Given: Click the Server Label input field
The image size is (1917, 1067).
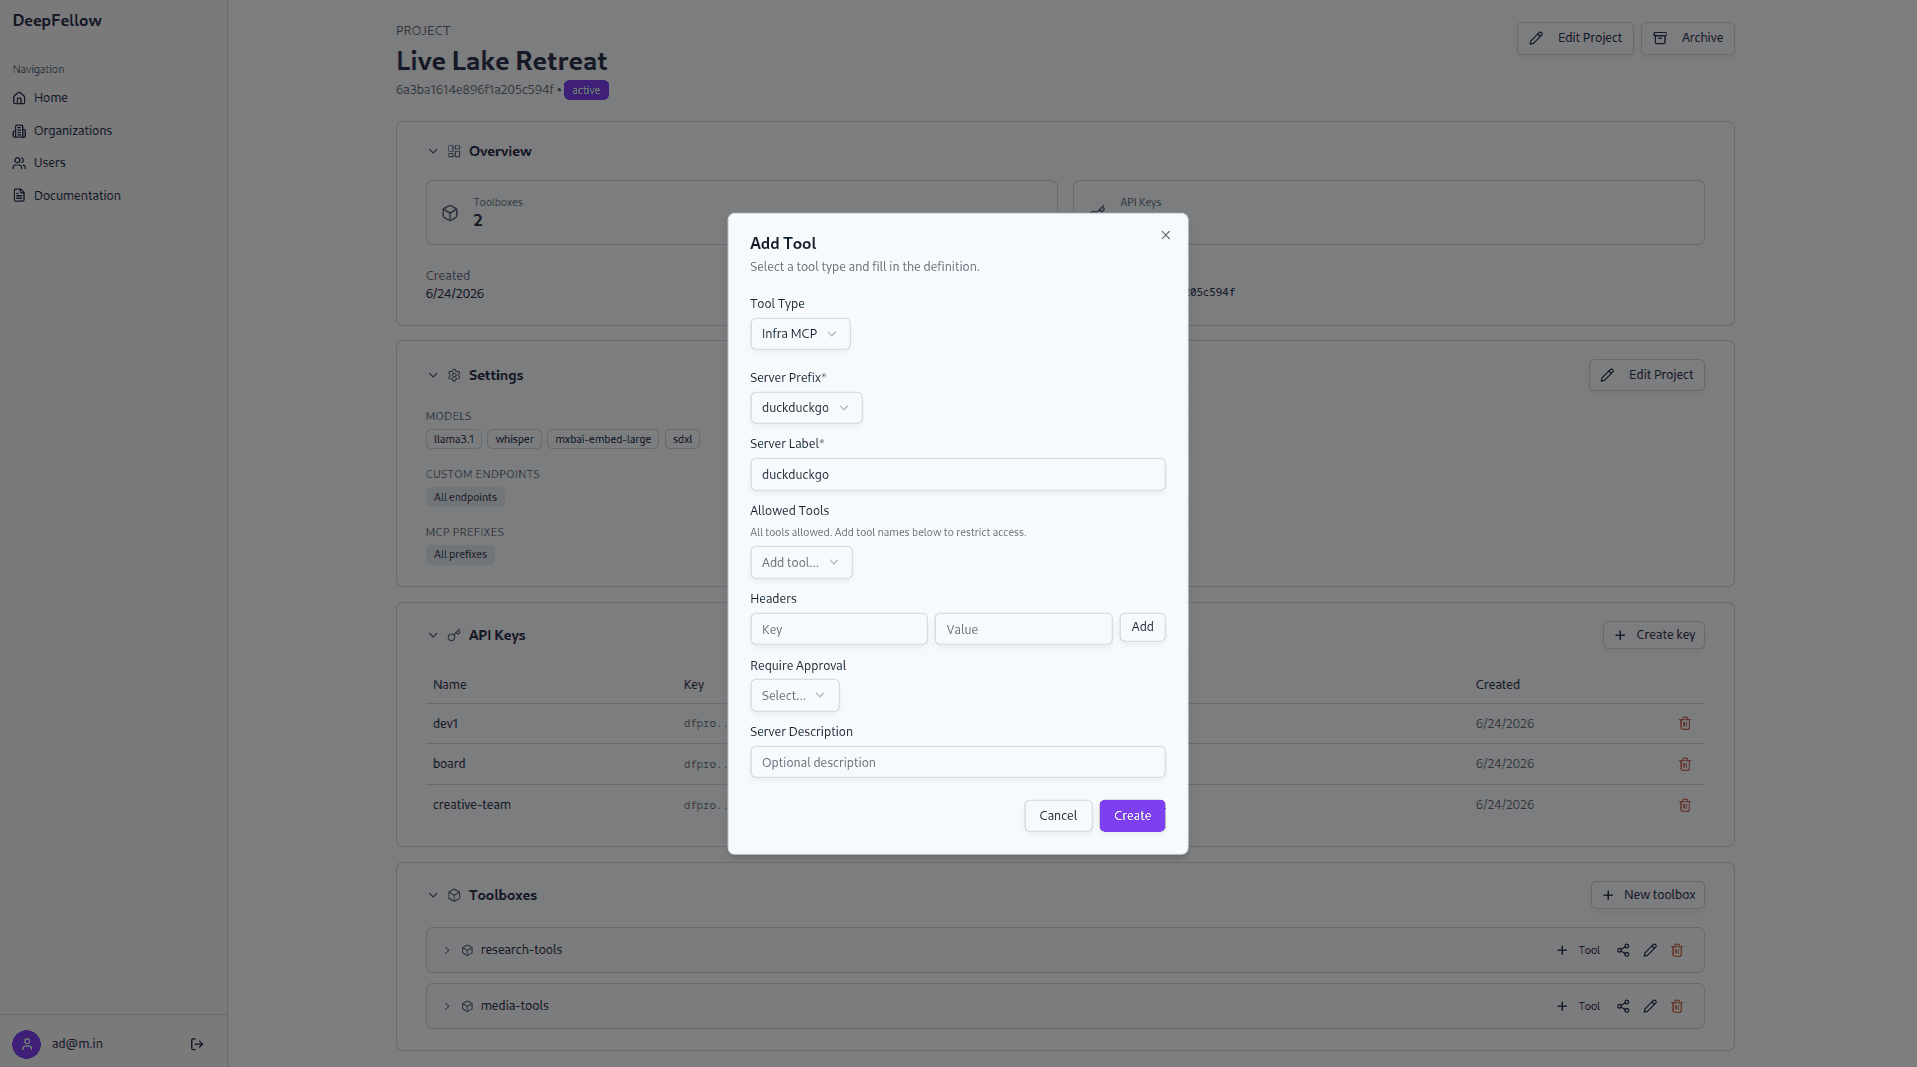Looking at the screenshot, I should point(957,475).
